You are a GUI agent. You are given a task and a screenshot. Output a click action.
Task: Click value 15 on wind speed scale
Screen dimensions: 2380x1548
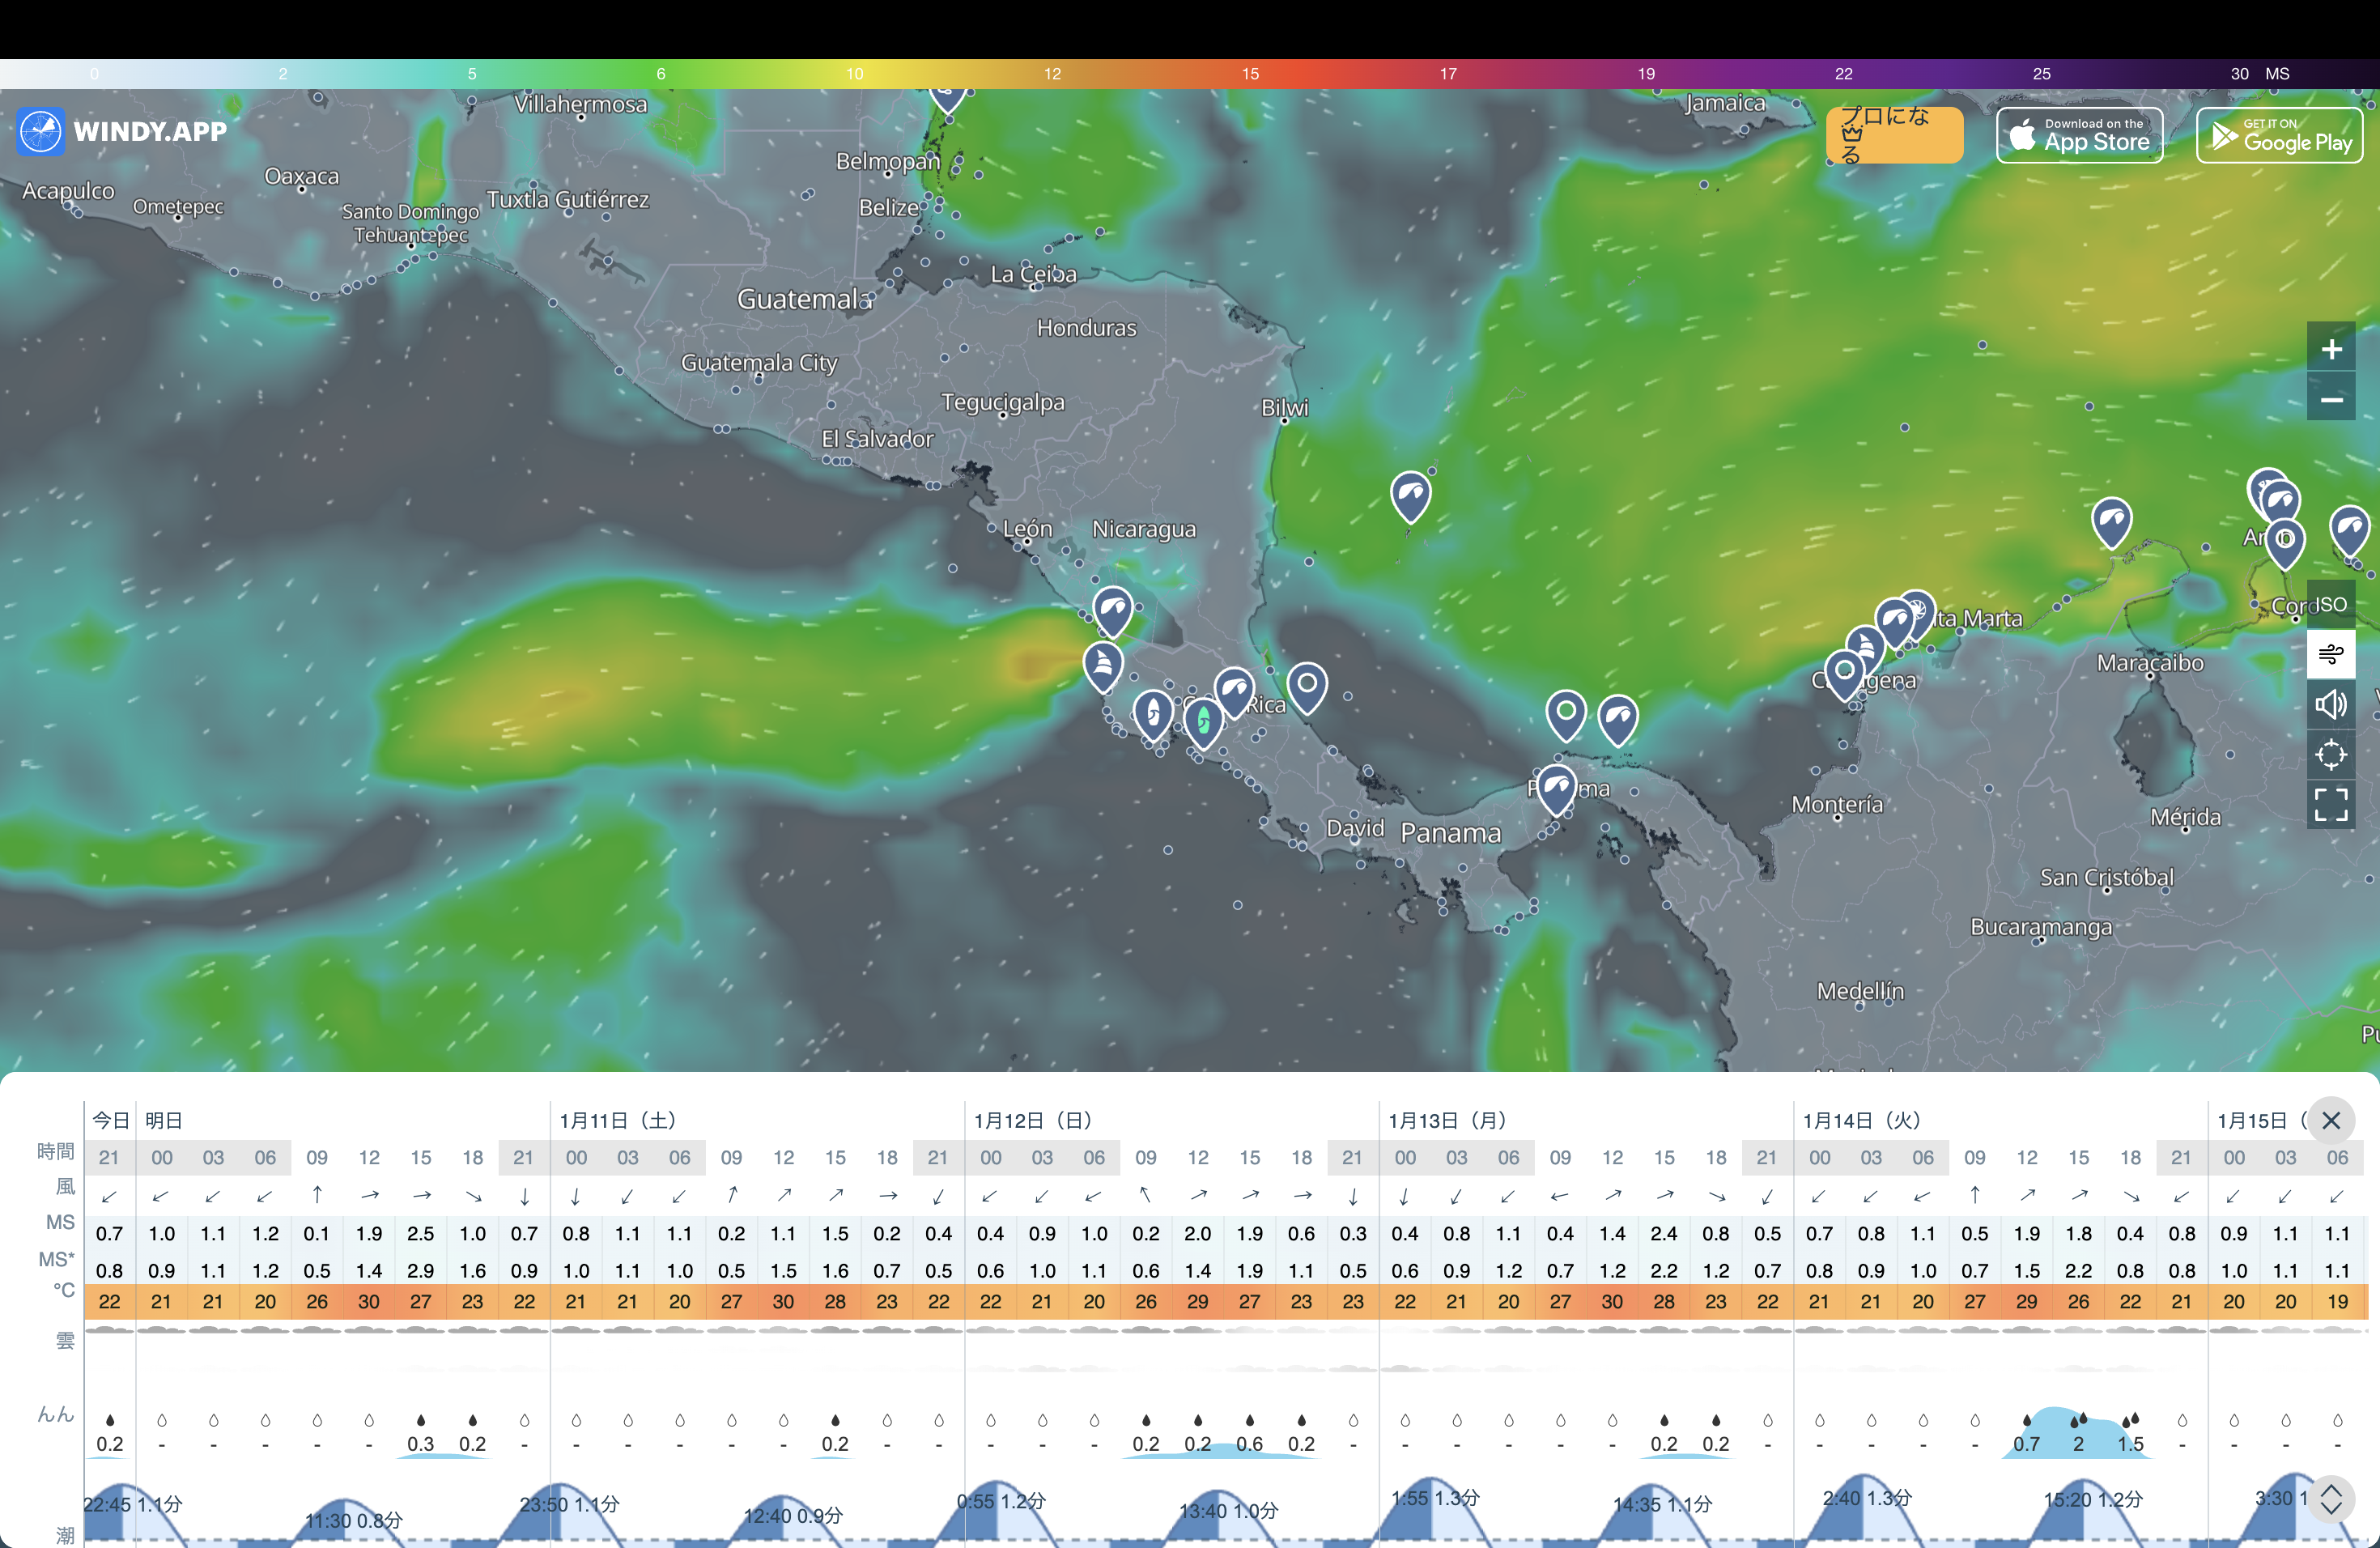click(x=1250, y=74)
